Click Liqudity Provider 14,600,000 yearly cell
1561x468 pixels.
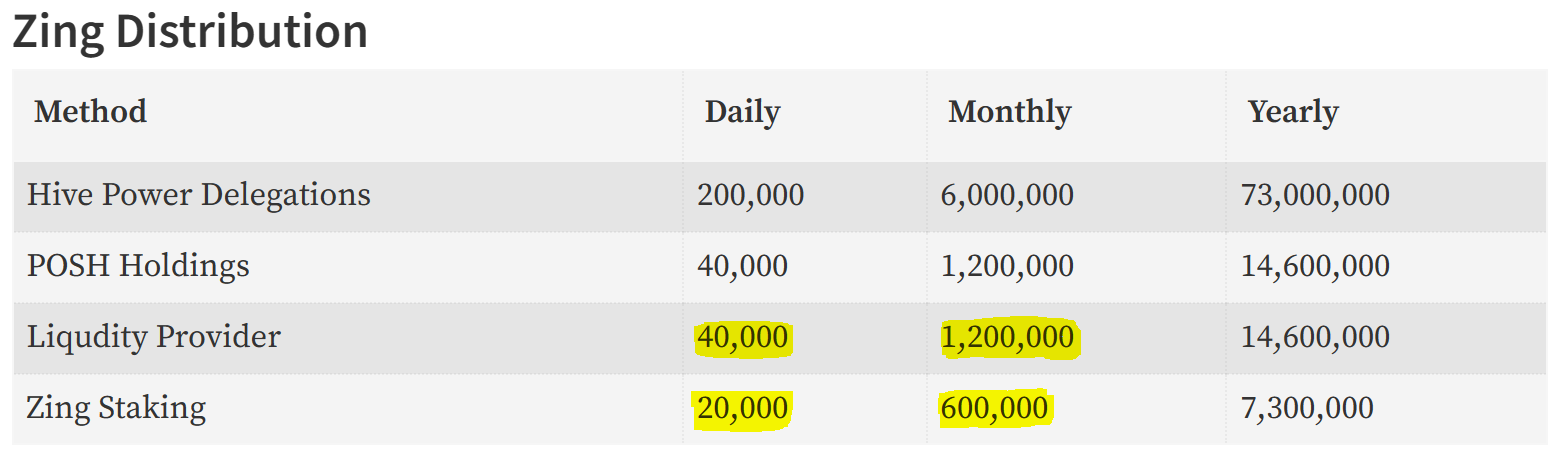click(x=1315, y=338)
